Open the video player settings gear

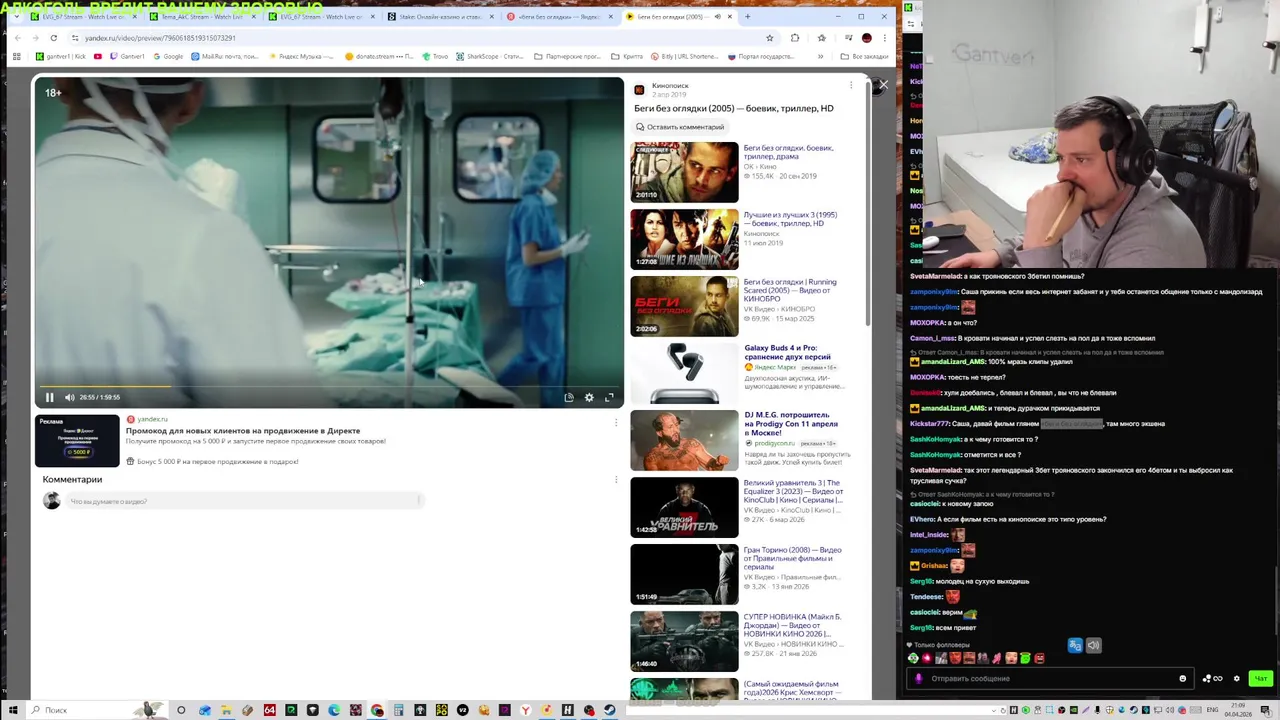tap(589, 397)
